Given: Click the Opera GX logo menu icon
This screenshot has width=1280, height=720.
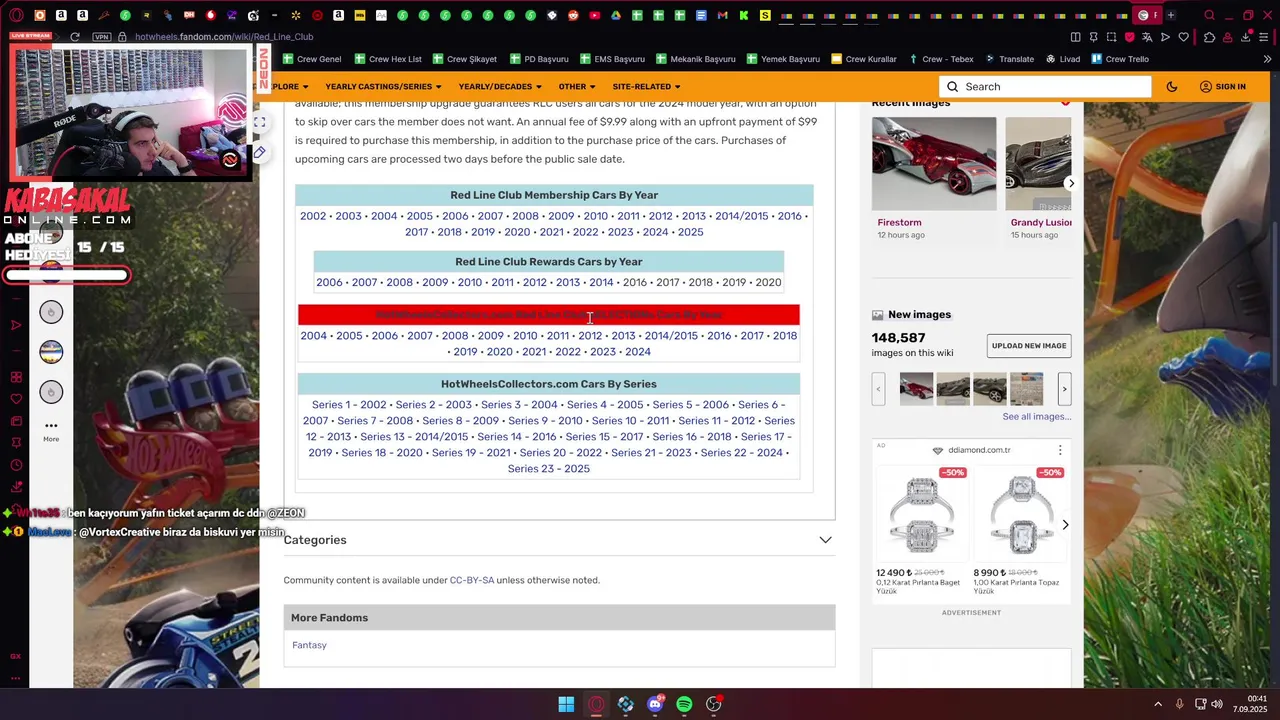Looking at the screenshot, I should click(16, 15).
